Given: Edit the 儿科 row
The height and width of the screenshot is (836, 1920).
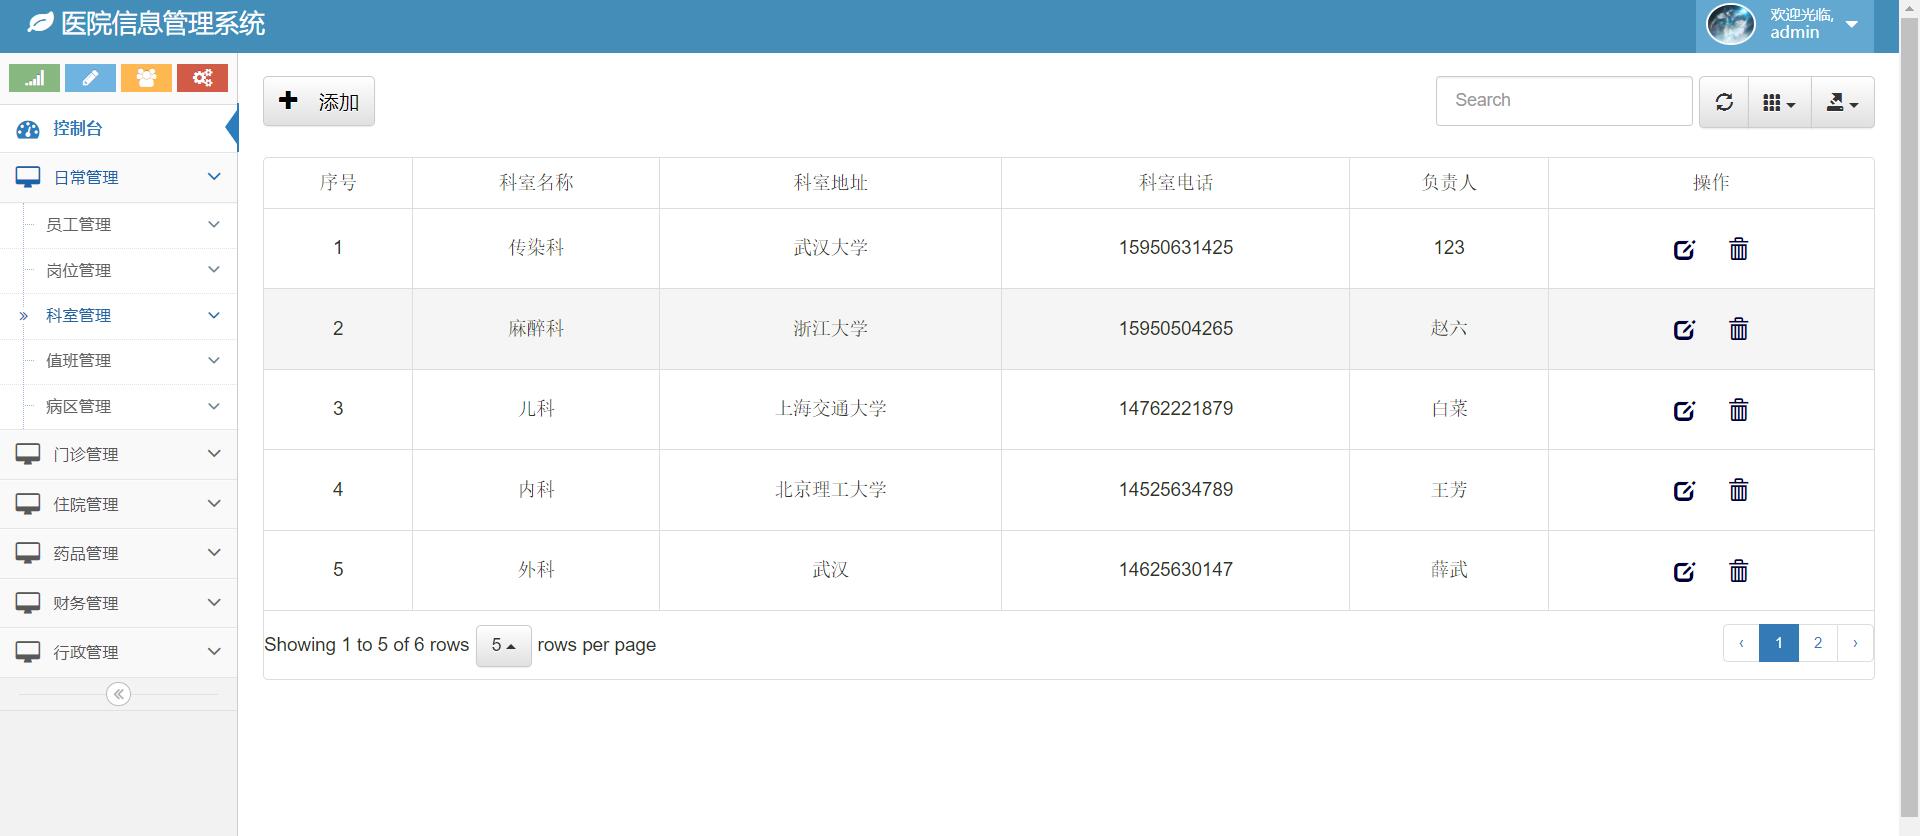Looking at the screenshot, I should pyautogui.click(x=1684, y=410).
